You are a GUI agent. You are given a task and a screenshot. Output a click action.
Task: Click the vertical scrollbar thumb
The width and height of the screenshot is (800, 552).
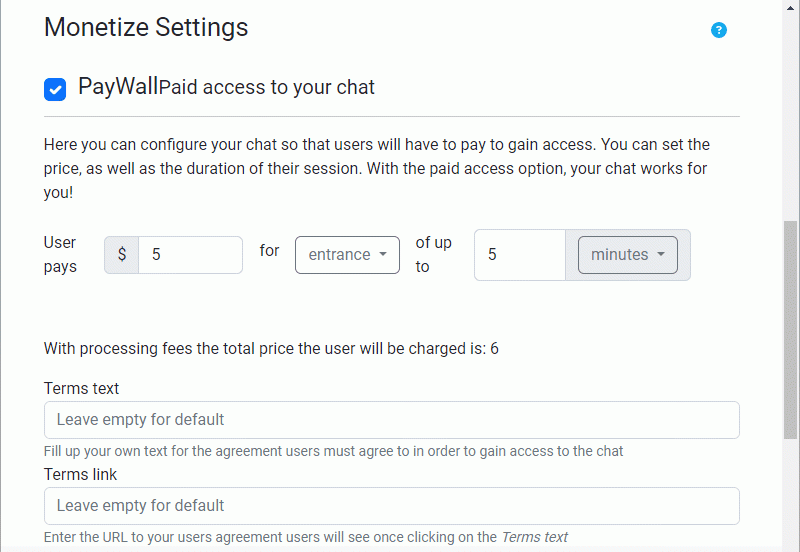(791, 330)
